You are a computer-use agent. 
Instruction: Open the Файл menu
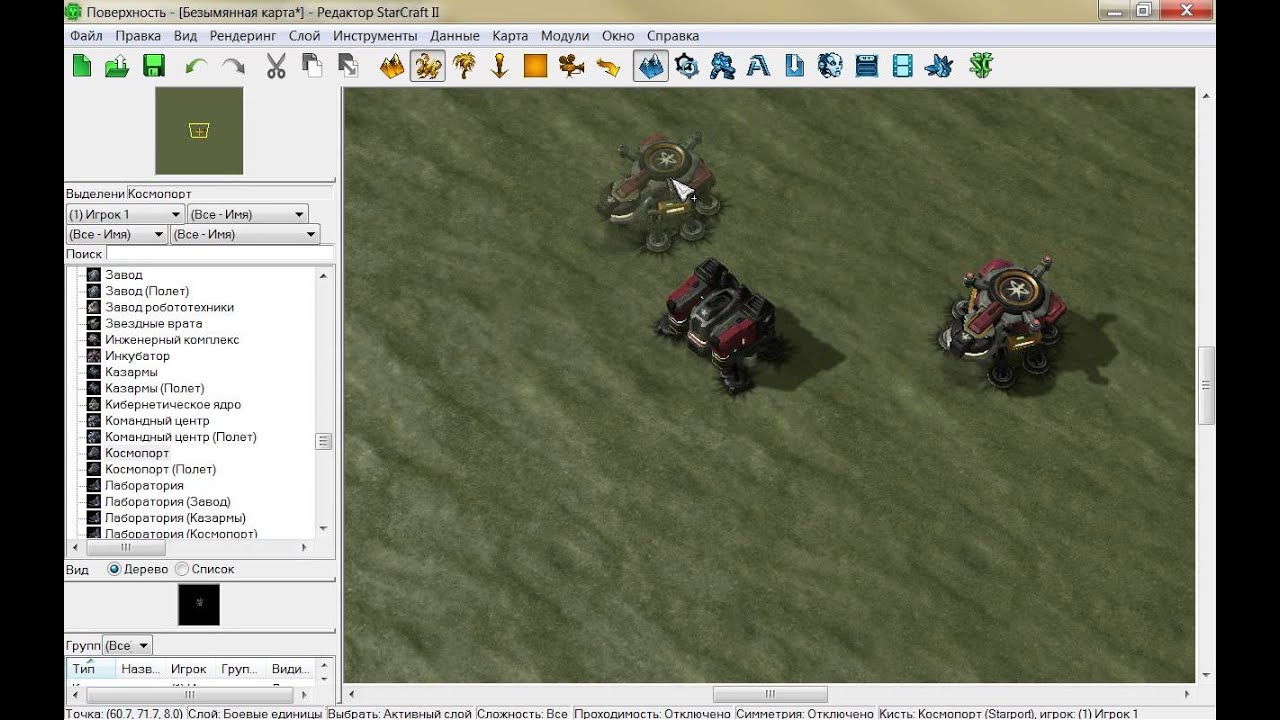(x=86, y=36)
